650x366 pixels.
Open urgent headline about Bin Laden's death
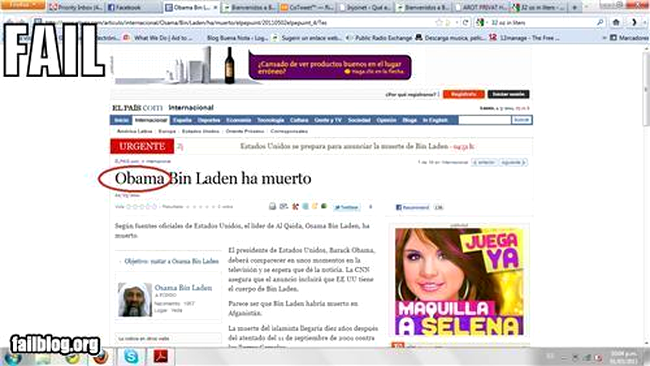(x=344, y=146)
